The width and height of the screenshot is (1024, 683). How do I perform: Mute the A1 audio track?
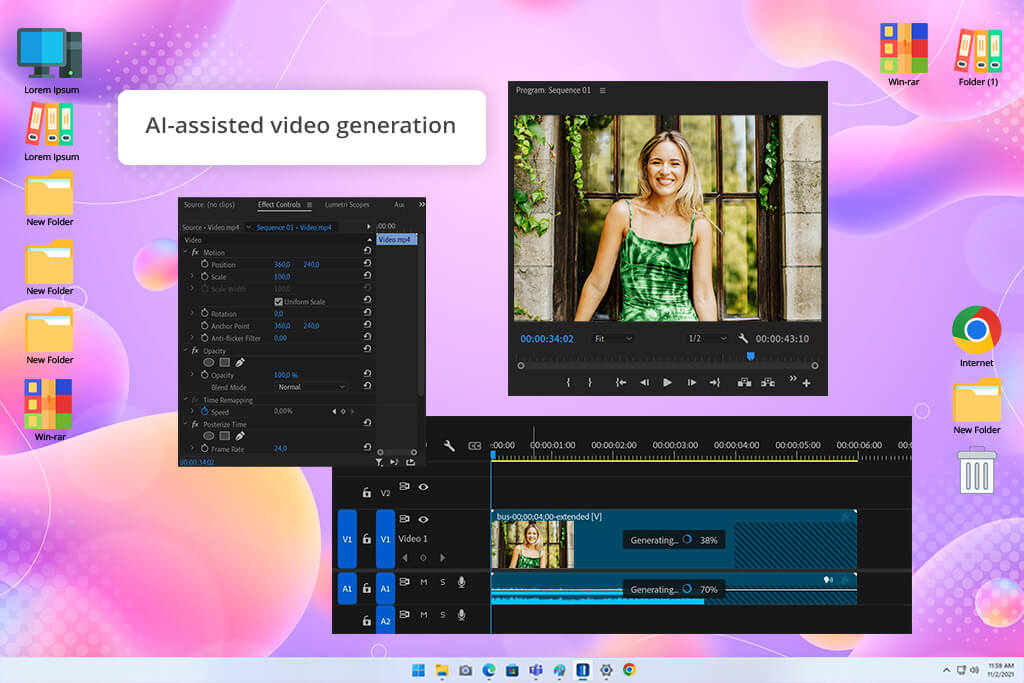(x=423, y=582)
